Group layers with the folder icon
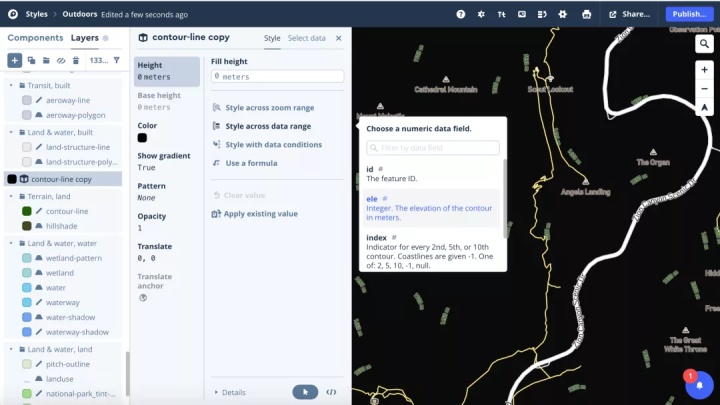The height and width of the screenshot is (405, 720). 46,60
